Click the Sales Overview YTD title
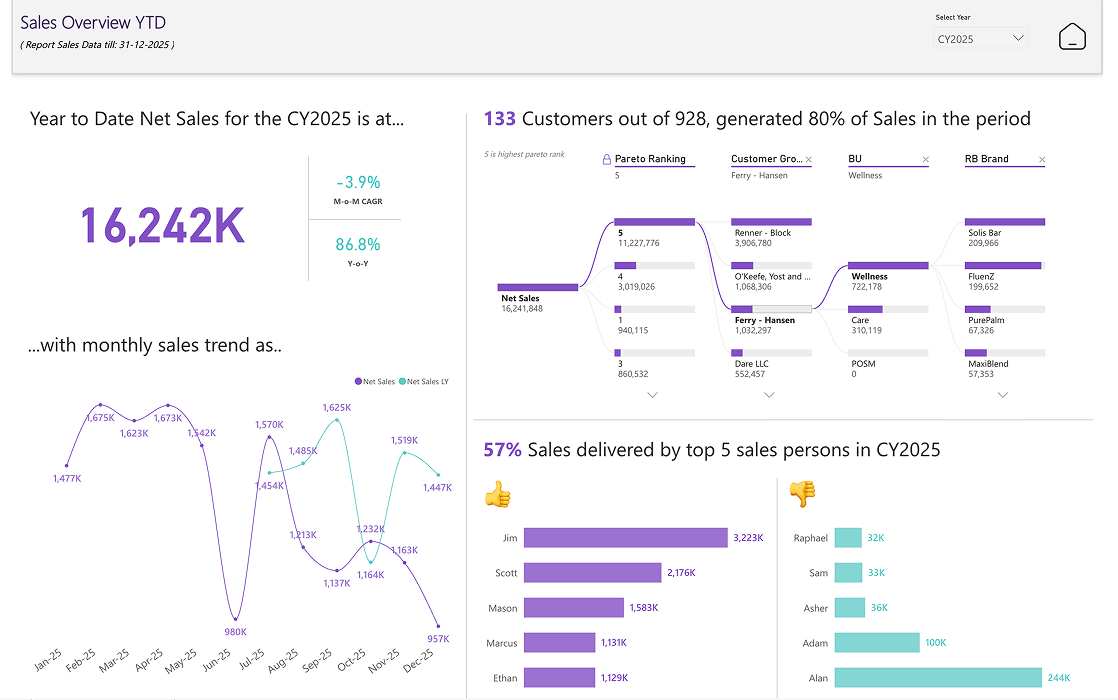Screen dimensions: 1118x700 click(93, 23)
